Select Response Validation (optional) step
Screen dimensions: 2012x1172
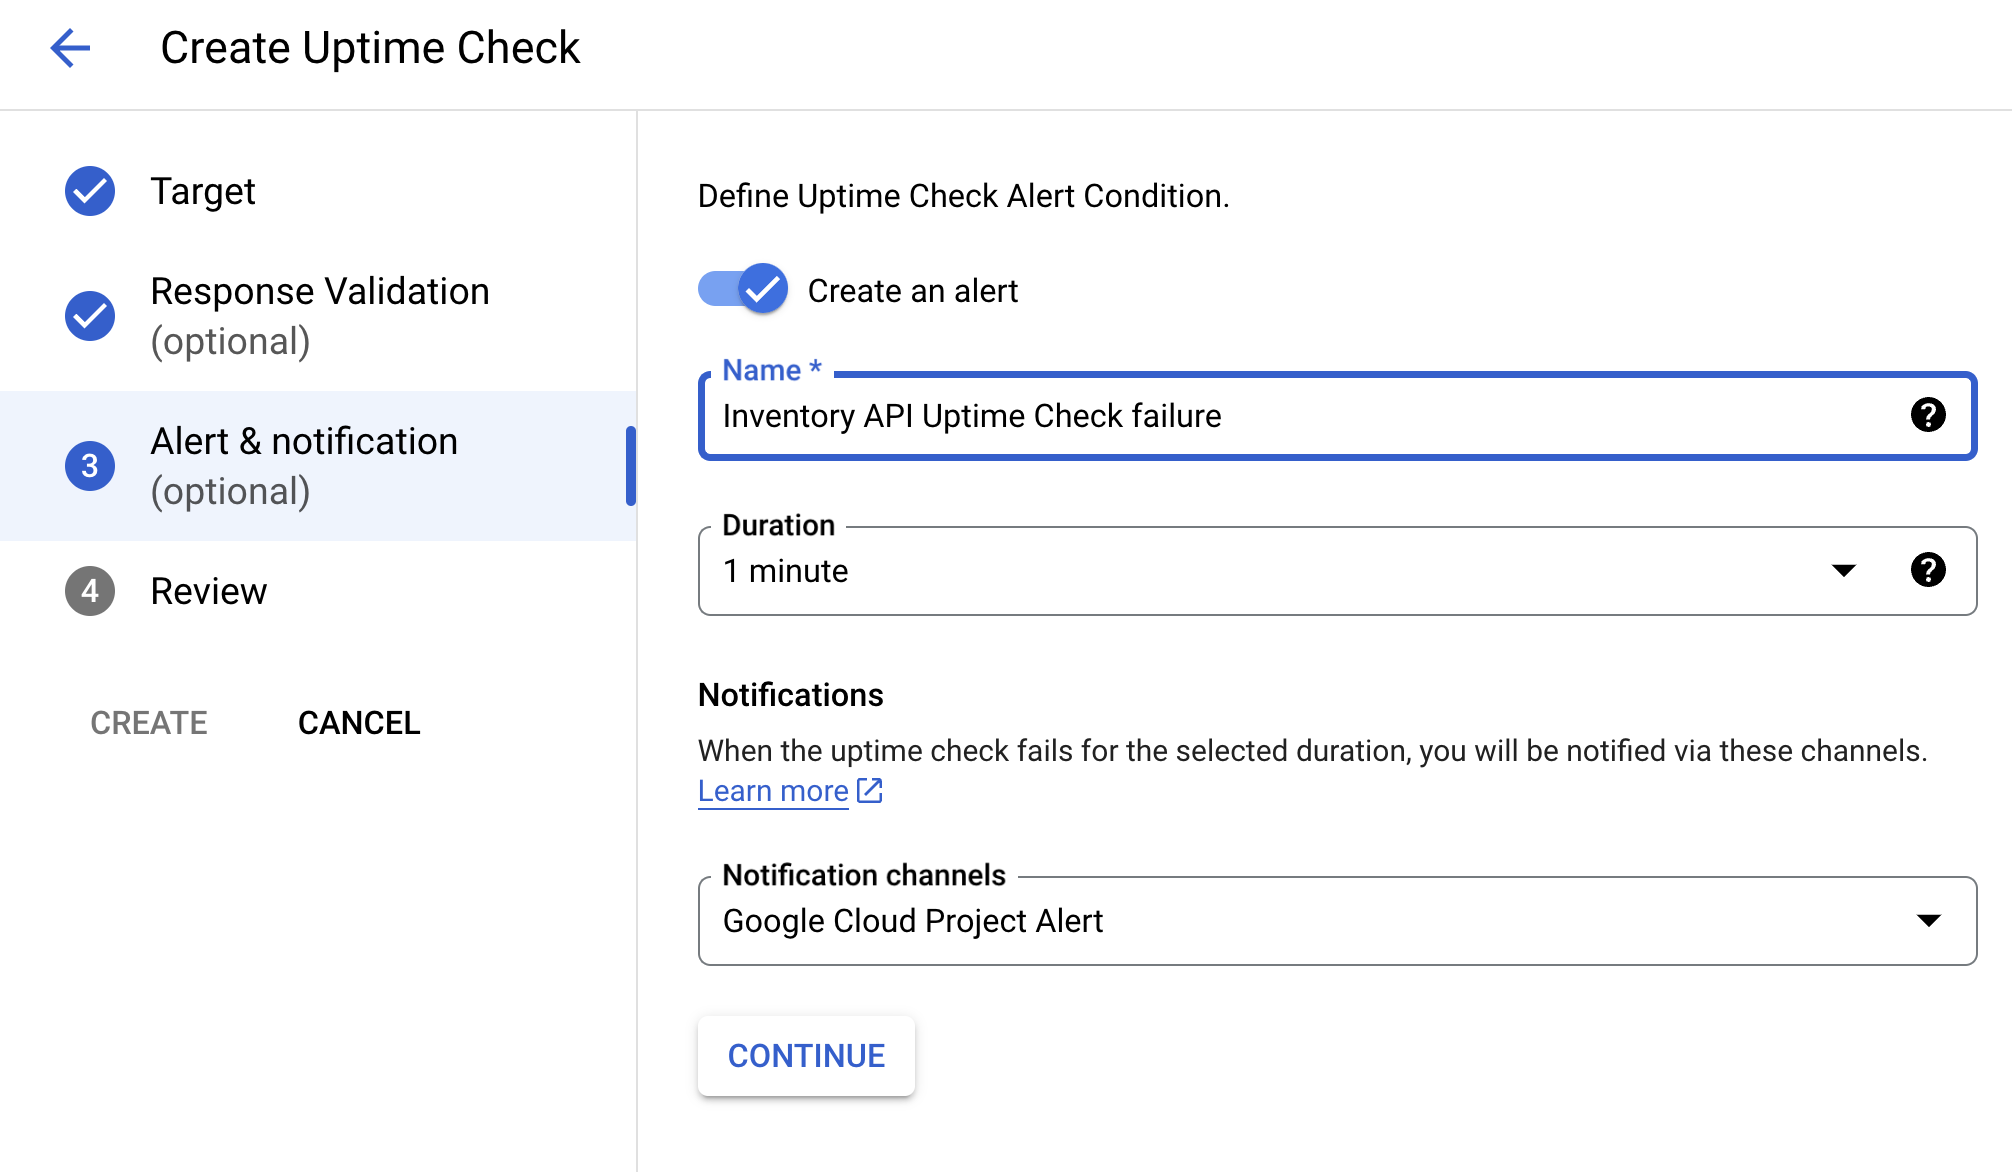click(320, 316)
